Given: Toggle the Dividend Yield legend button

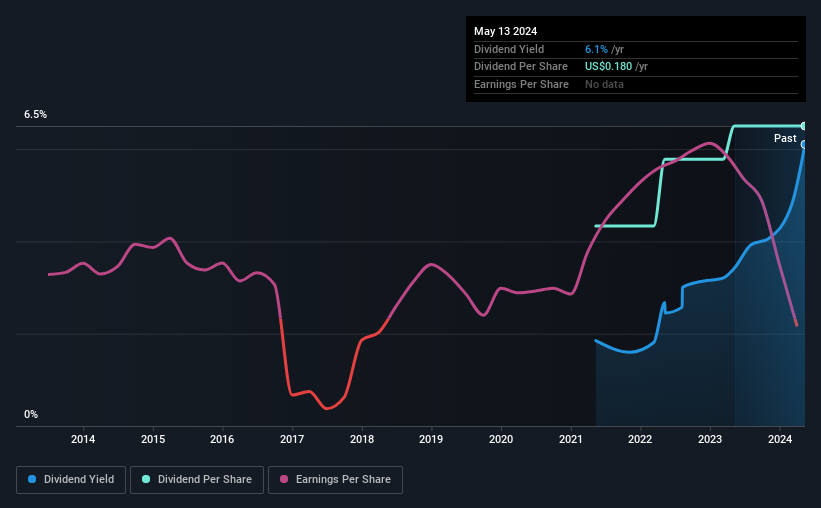Looking at the screenshot, I should (x=71, y=480).
